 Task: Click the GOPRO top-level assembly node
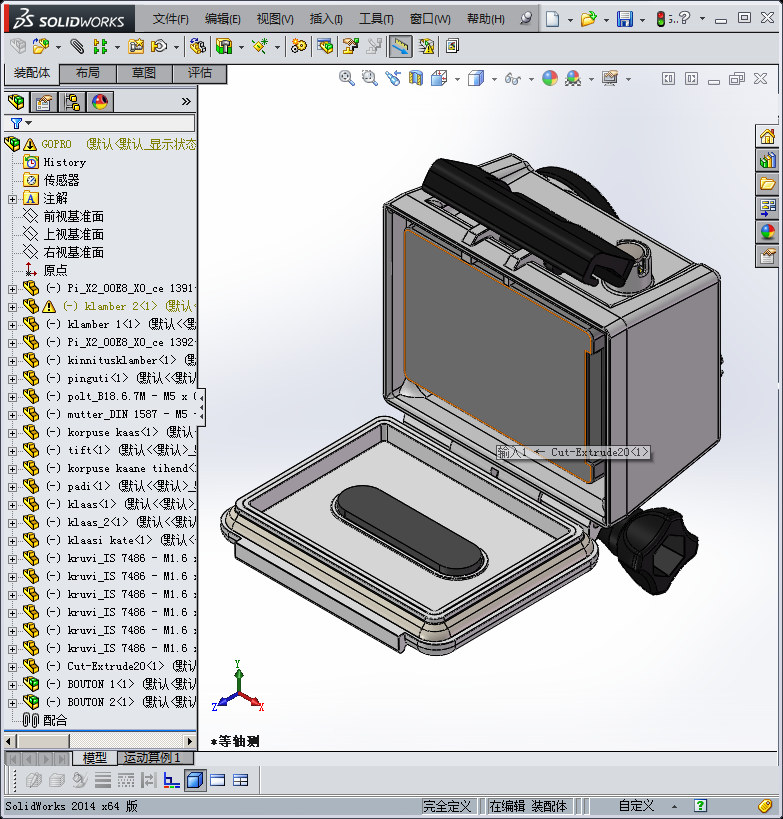[x=56, y=144]
